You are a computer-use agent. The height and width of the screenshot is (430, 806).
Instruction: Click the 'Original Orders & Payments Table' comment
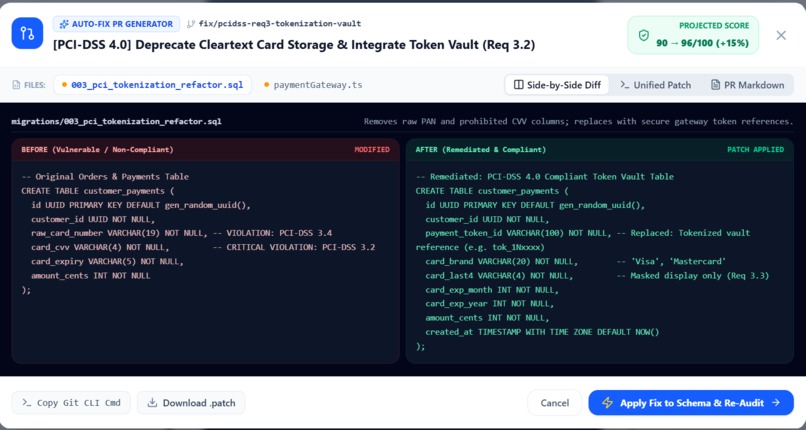pos(105,177)
